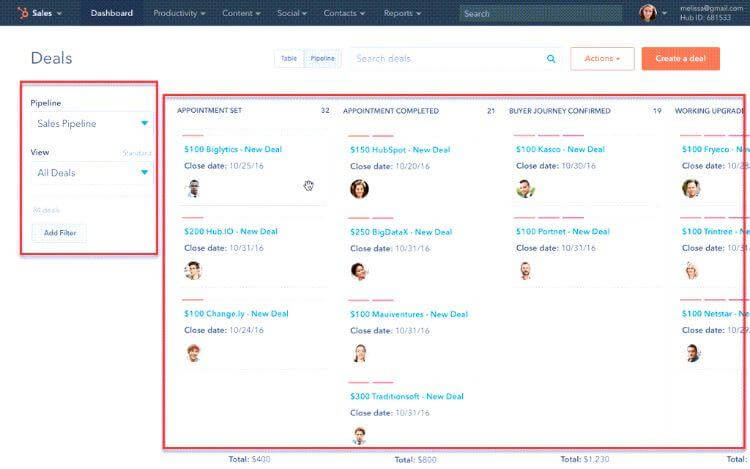This screenshot has height=469, width=750.
Task: Click owner avatar on Mauiventures deal
Action: coord(359,353)
